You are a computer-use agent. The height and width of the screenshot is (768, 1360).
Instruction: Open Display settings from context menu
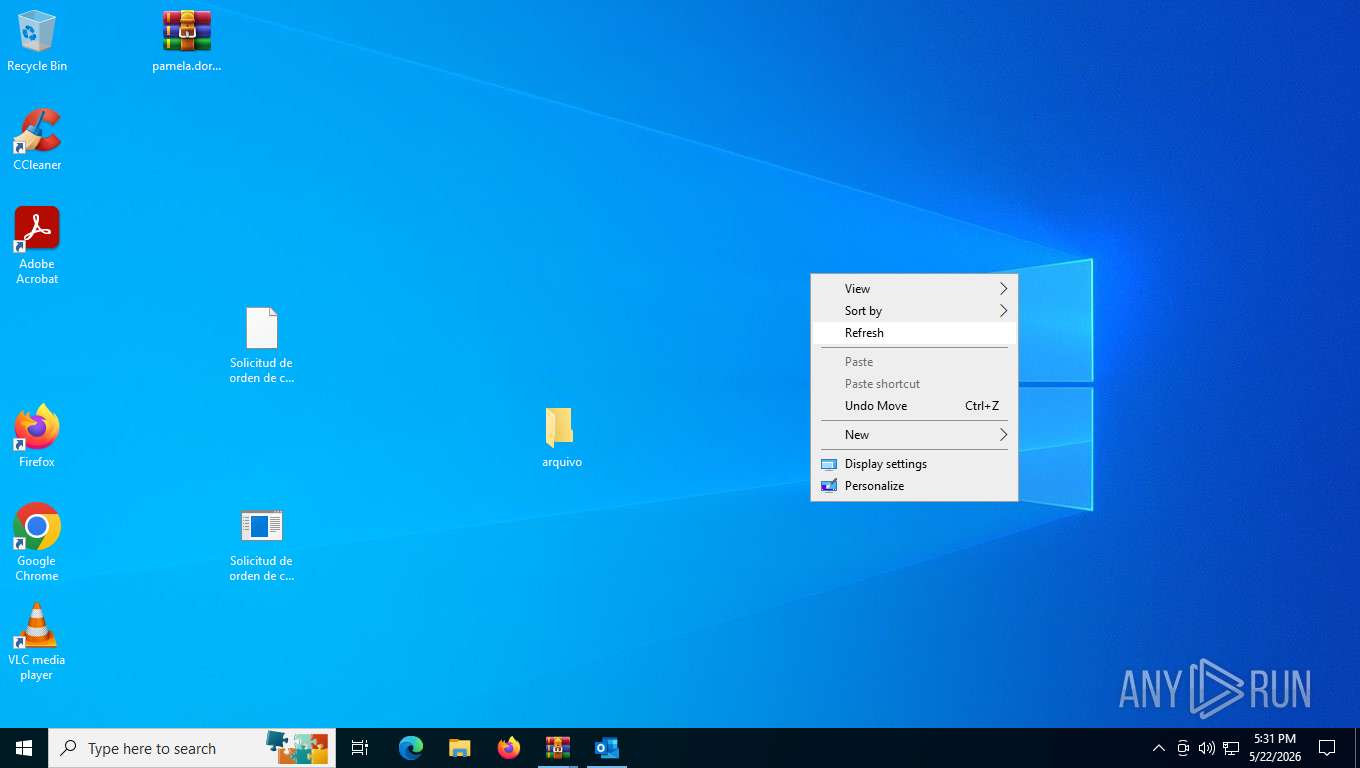tap(914, 464)
